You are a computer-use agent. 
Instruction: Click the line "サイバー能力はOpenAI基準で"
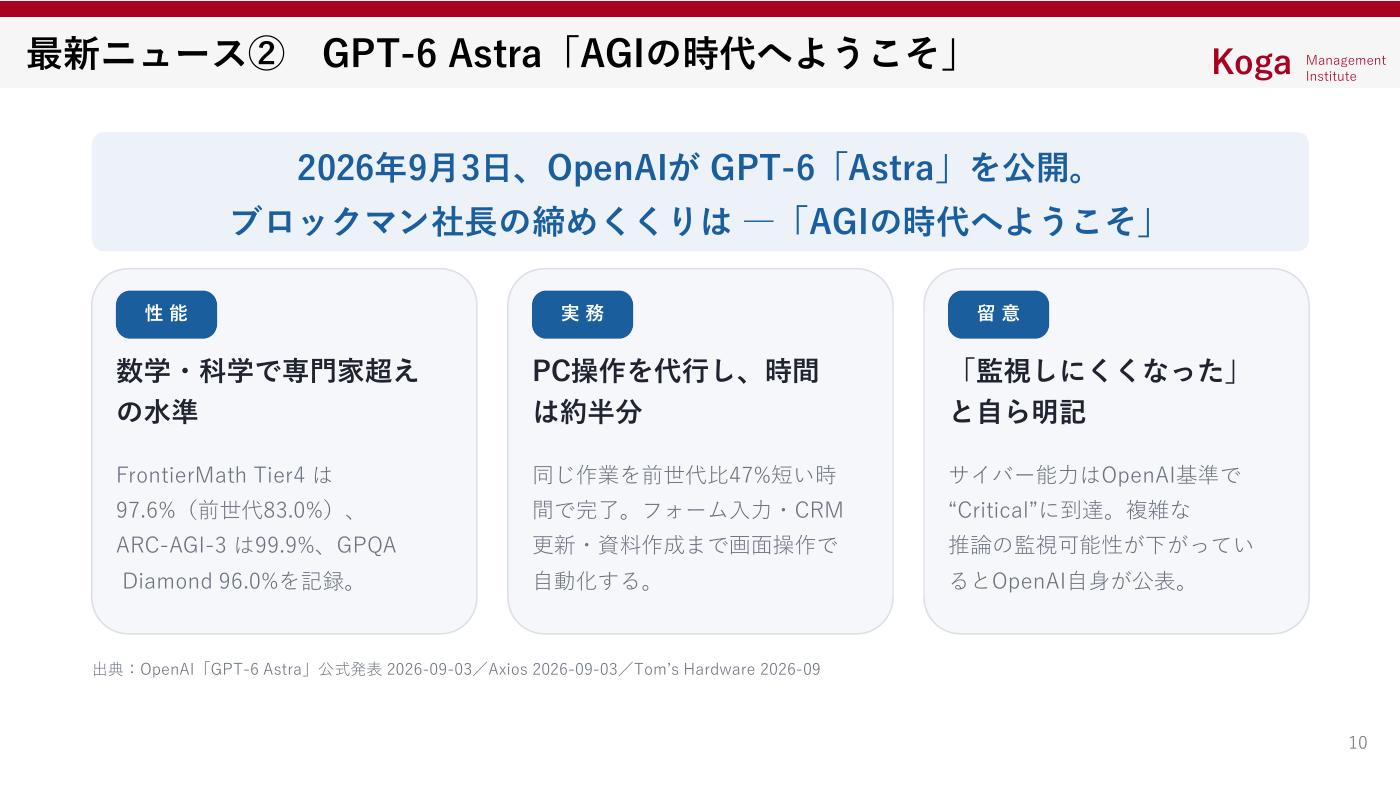click(x=1094, y=474)
